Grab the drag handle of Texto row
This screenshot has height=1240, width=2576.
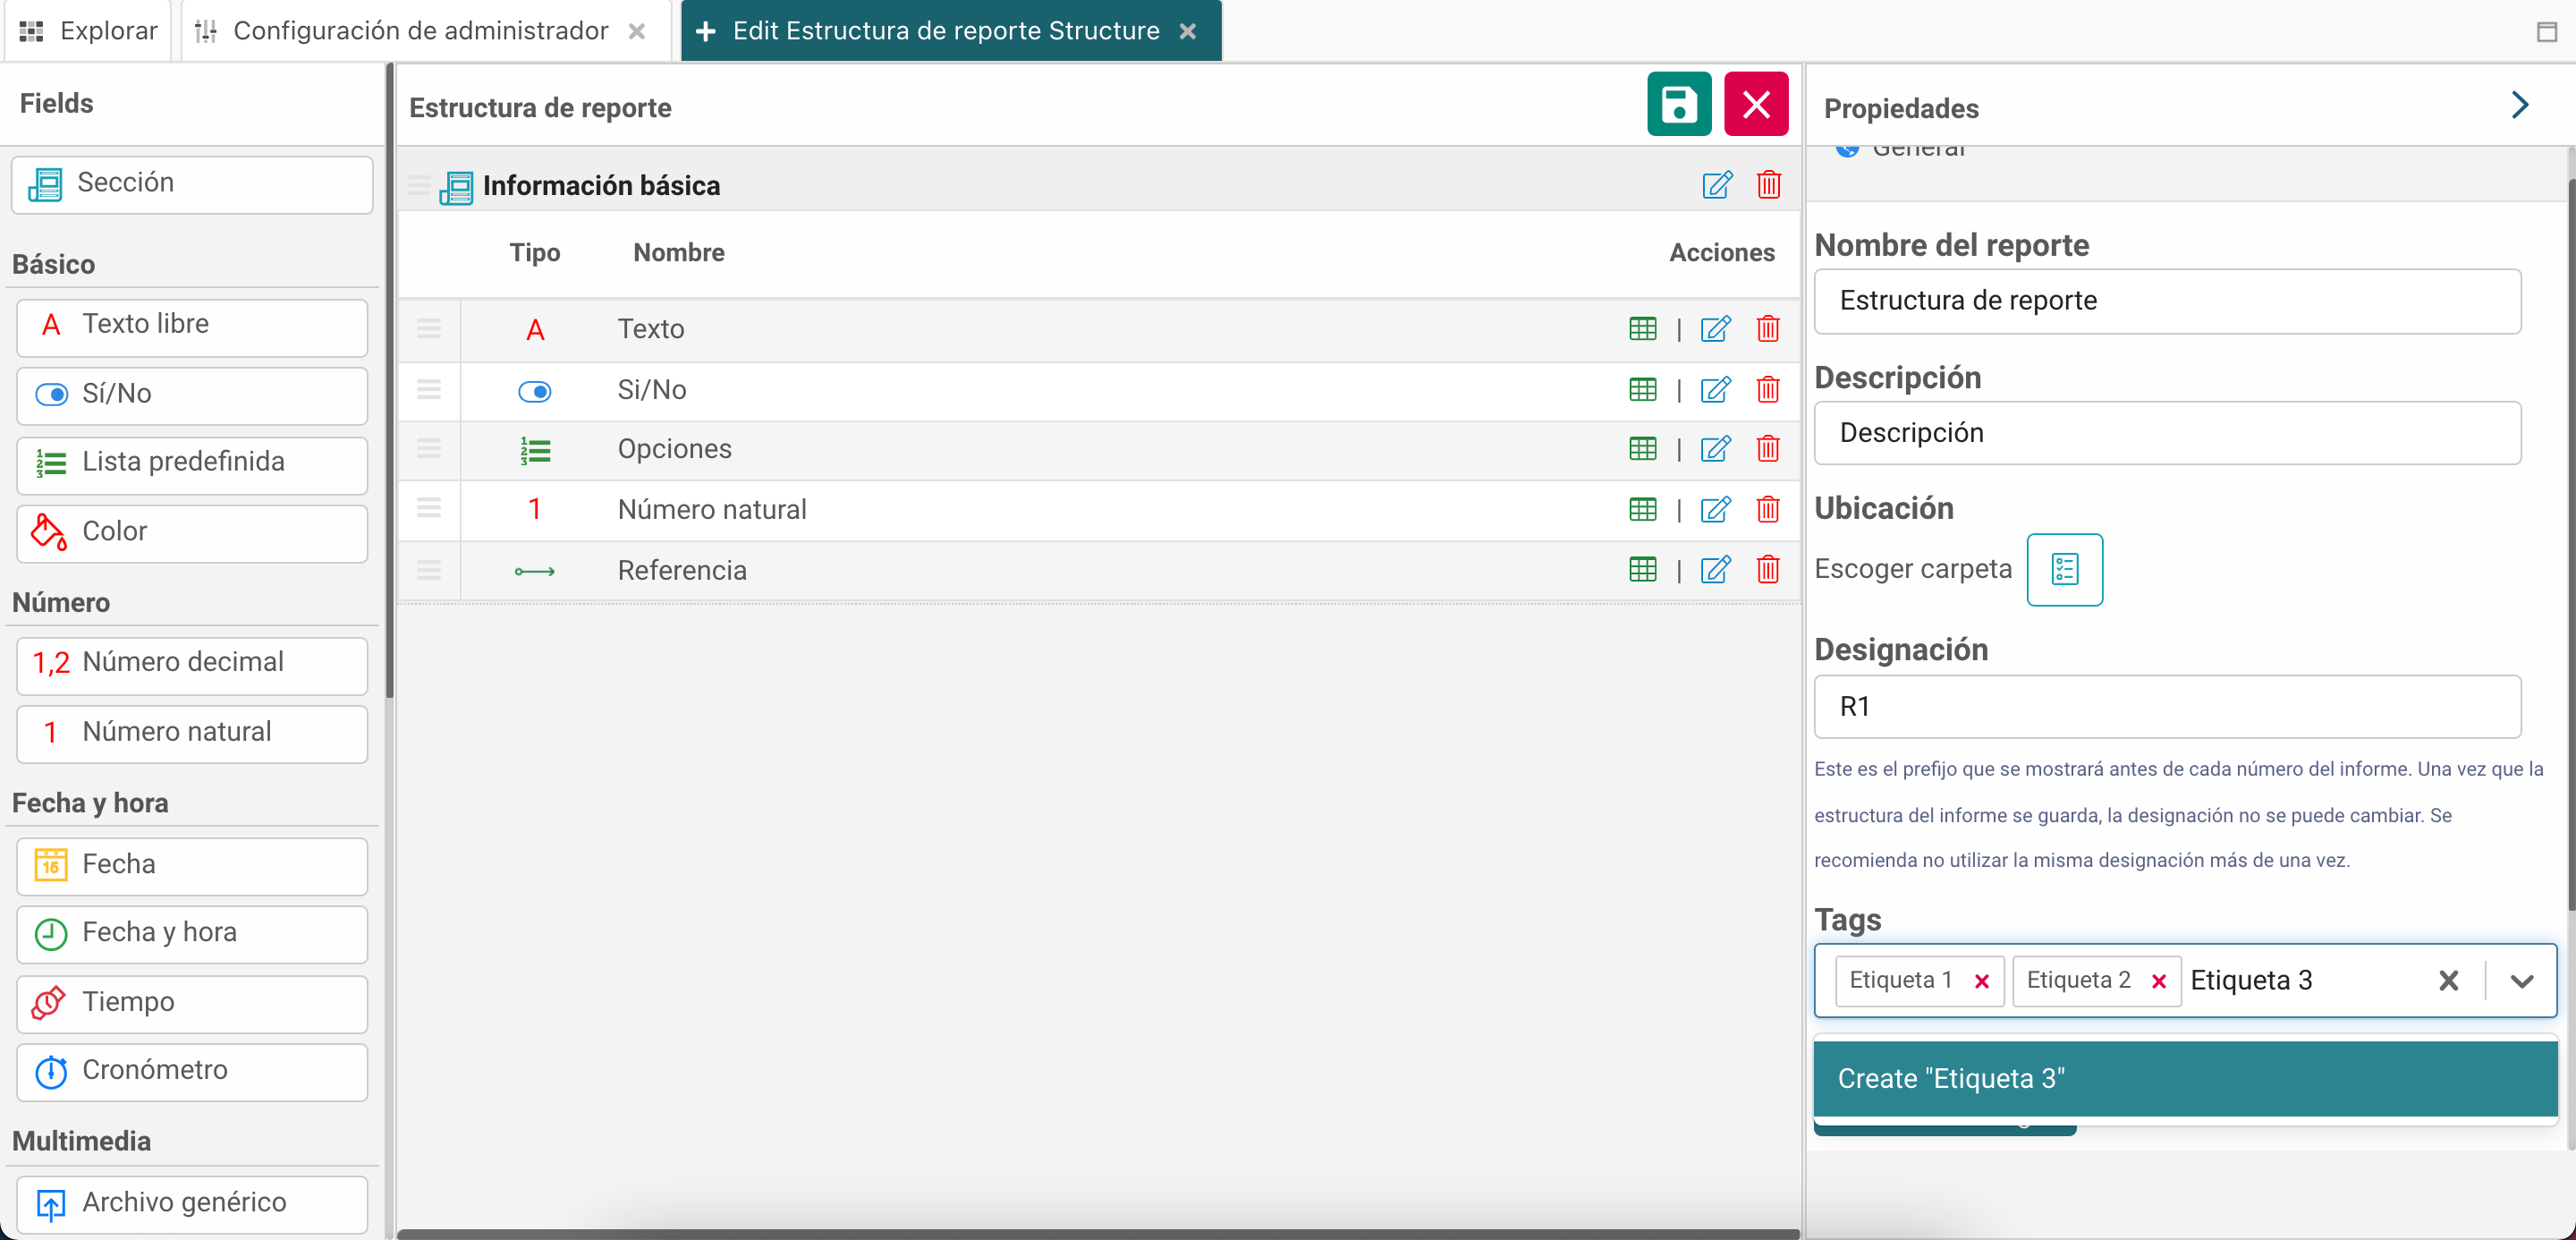click(x=429, y=329)
